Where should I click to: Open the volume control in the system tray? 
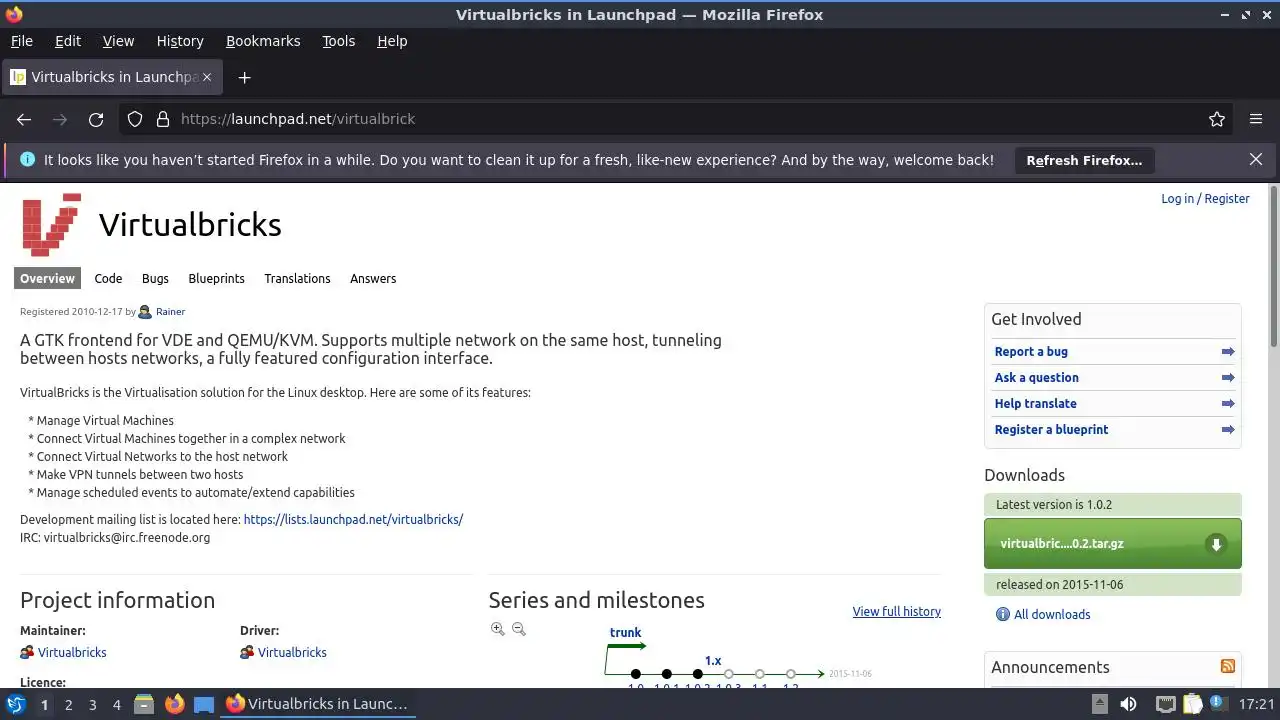1129,704
